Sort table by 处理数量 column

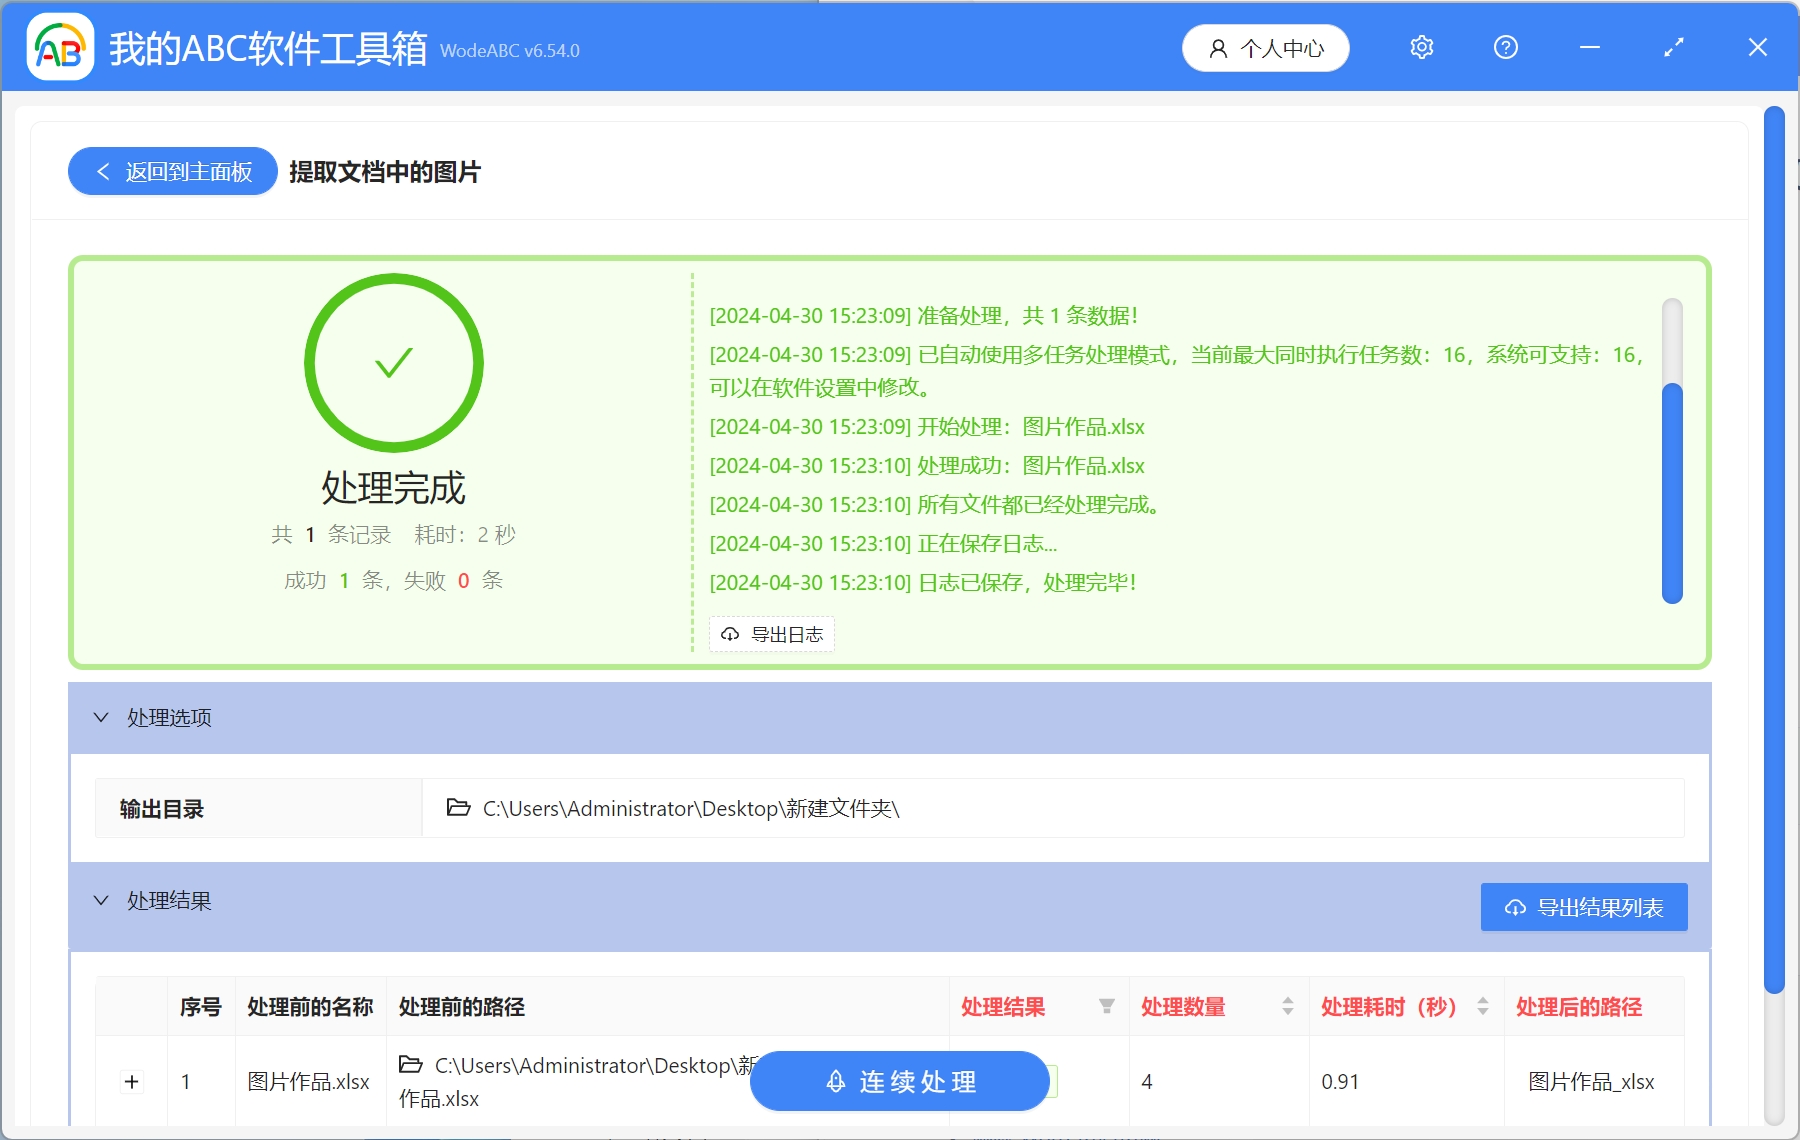click(1286, 1007)
